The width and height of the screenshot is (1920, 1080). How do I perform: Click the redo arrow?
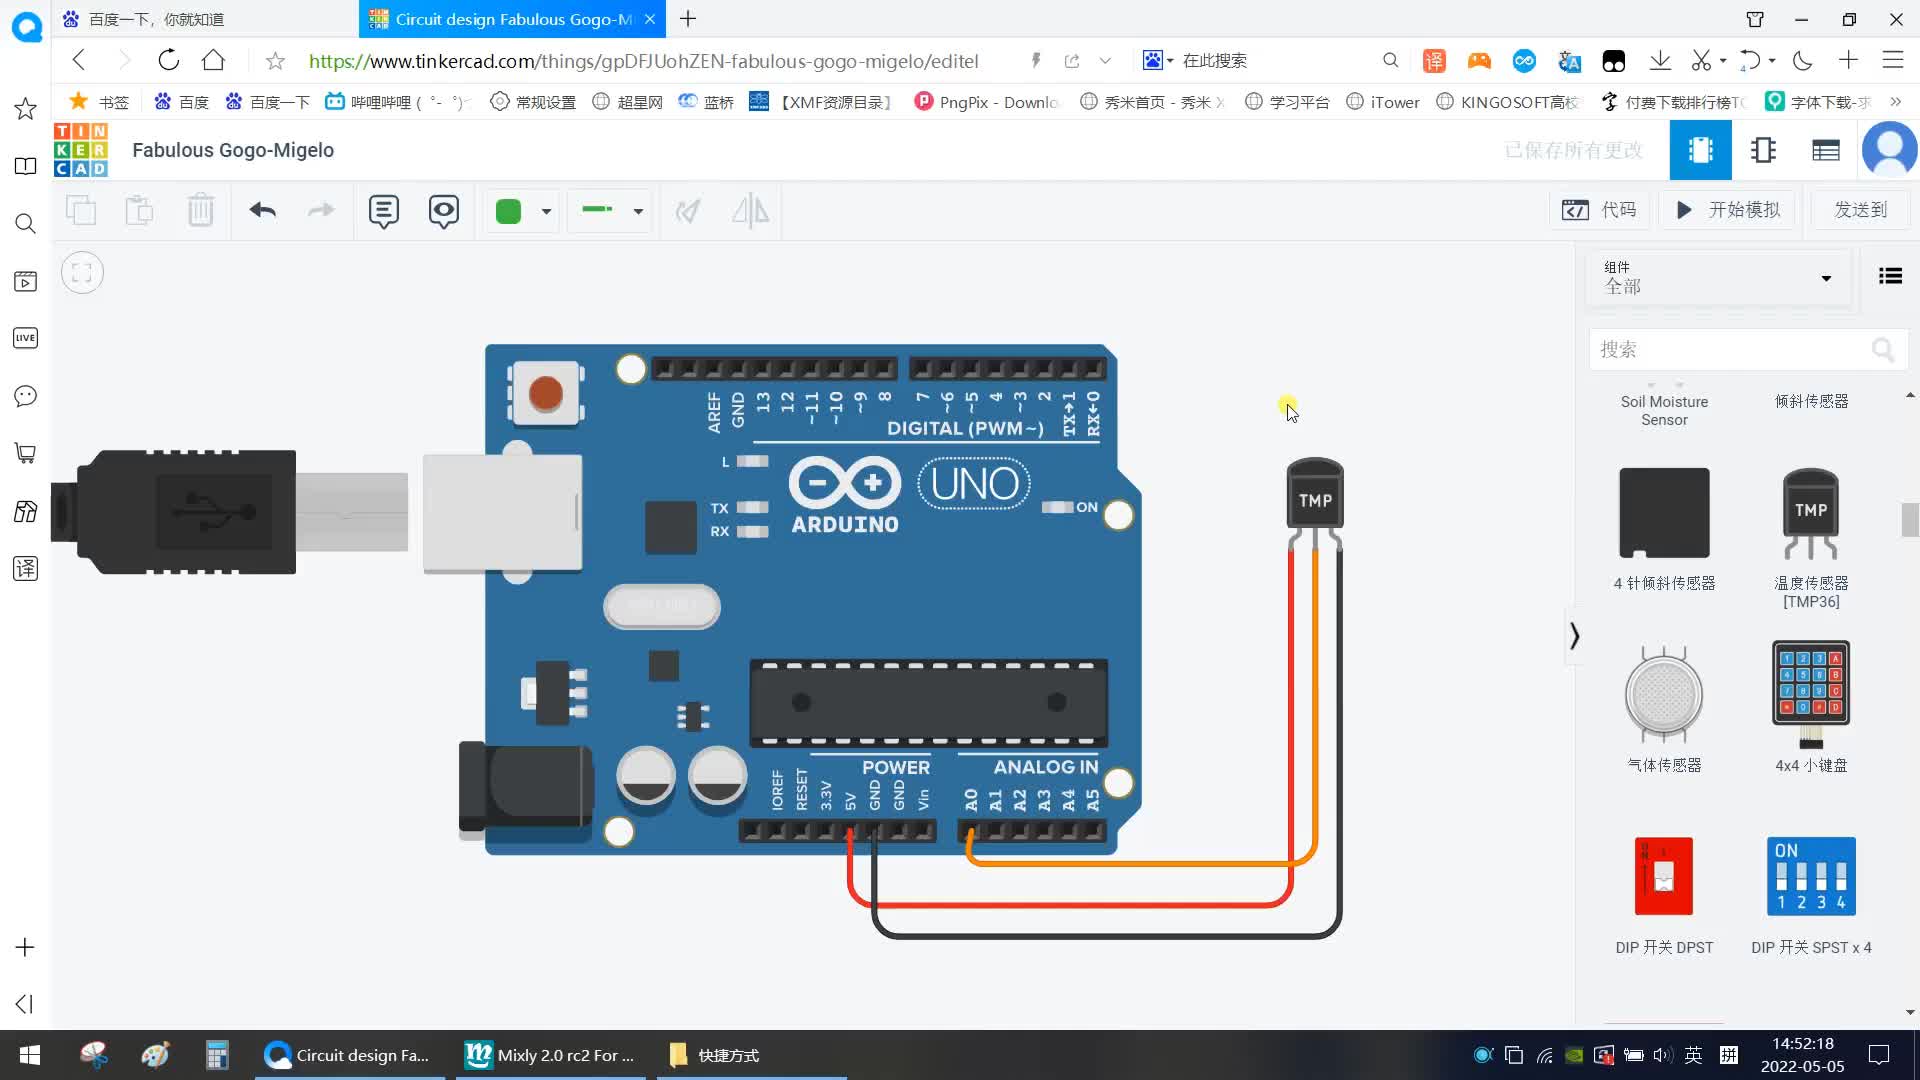pyautogui.click(x=321, y=210)
